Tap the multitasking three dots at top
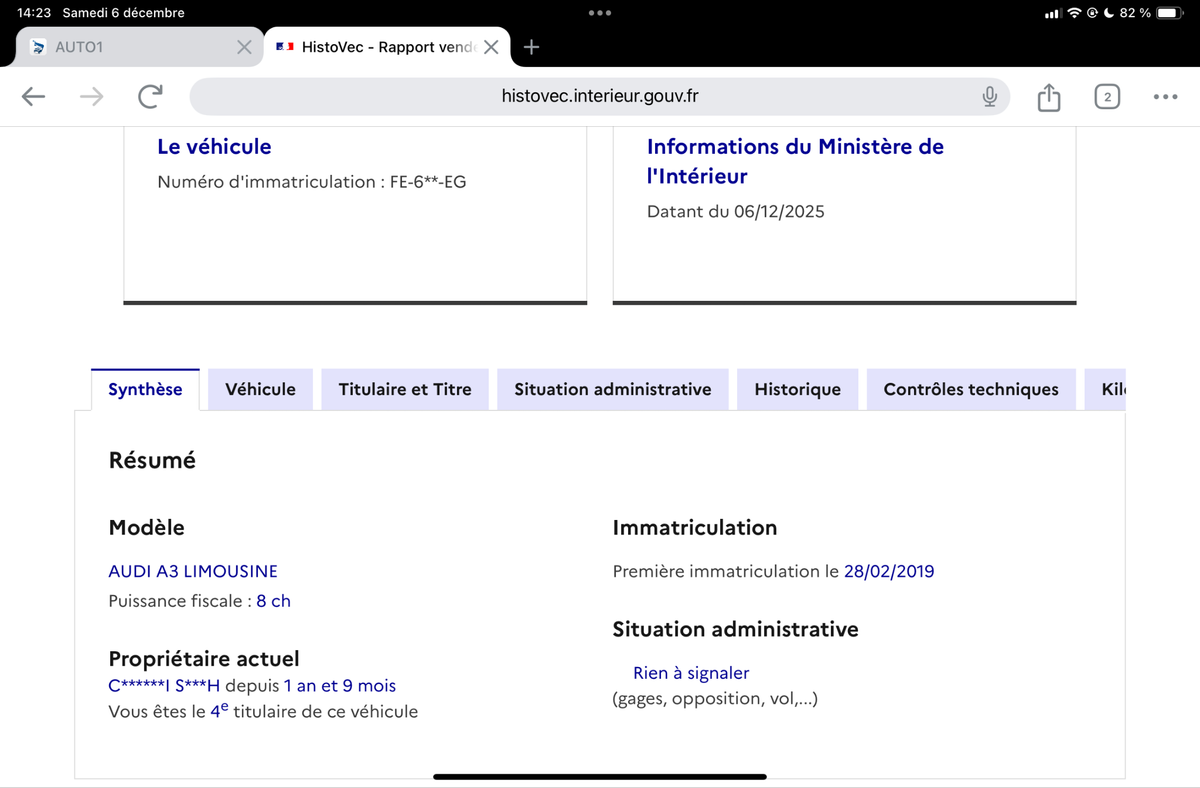The width and height of the screenshot is (1200, 788). [x=600, y=13]
